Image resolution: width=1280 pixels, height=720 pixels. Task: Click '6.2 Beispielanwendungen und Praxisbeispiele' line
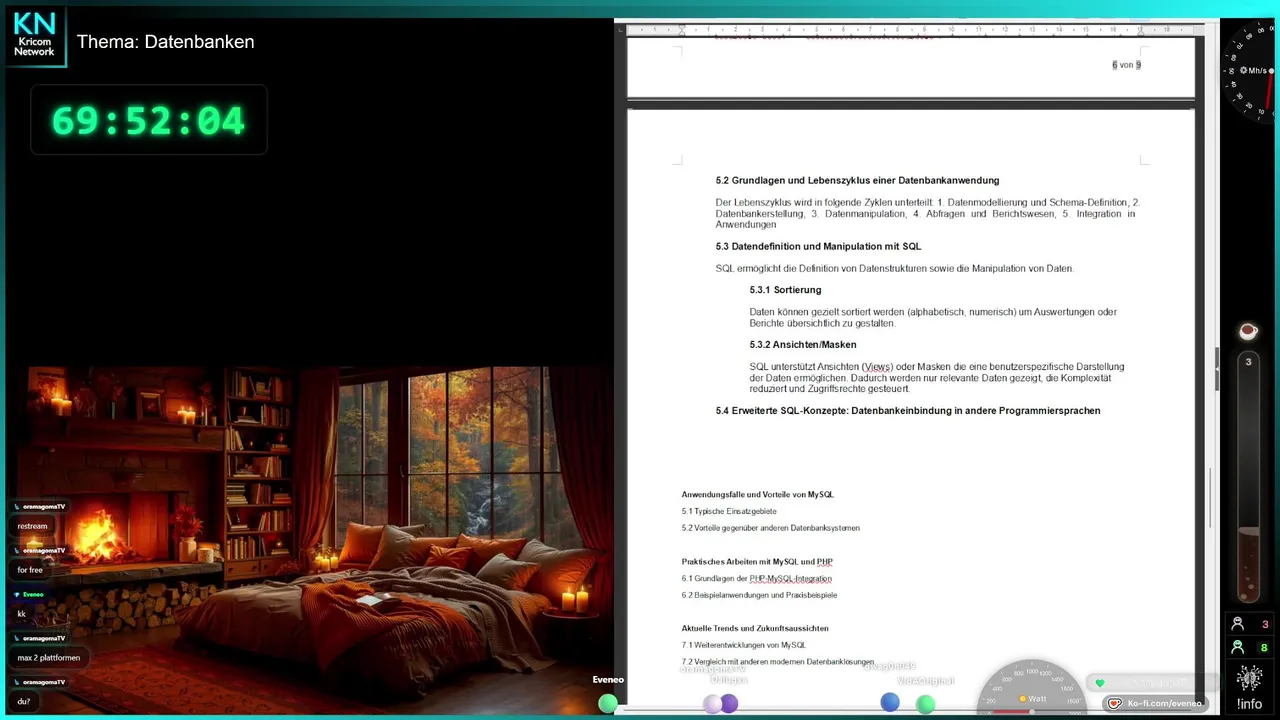759,595
